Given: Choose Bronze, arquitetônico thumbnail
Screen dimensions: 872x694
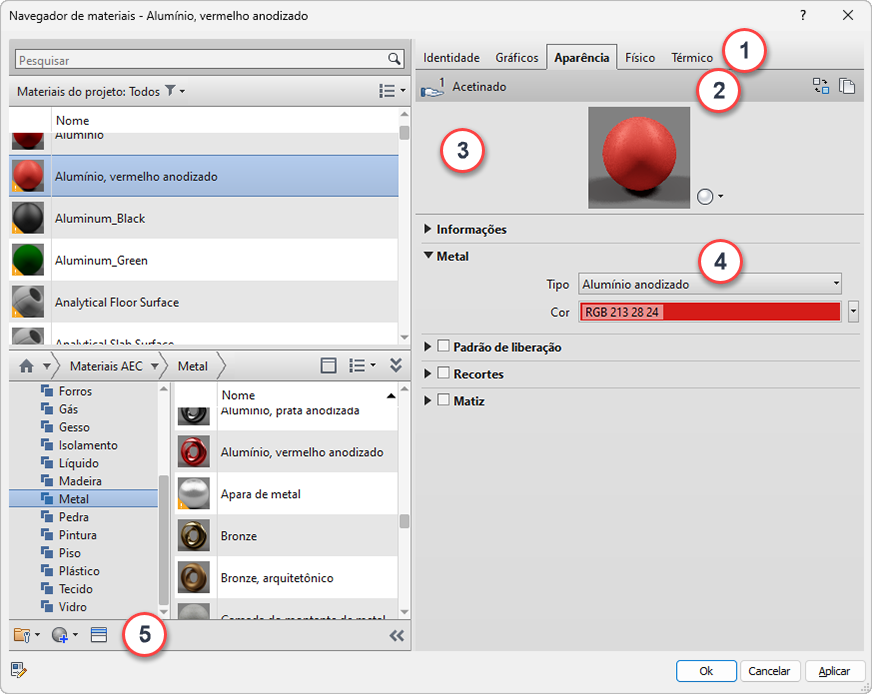Looking at the screenshot, I should pyautogui.click(x=194, y=577).
